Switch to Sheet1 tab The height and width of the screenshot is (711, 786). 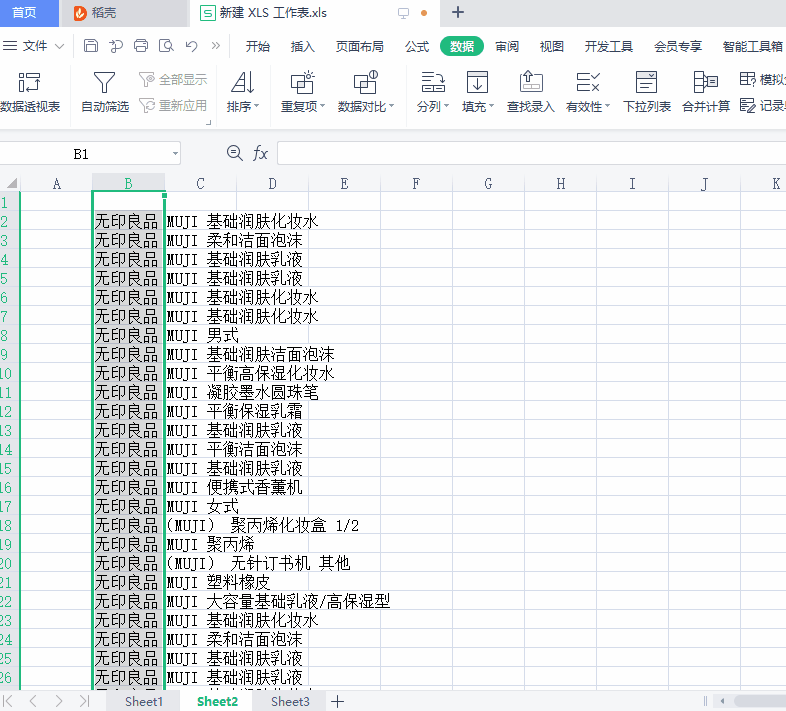tap(144, 701)
